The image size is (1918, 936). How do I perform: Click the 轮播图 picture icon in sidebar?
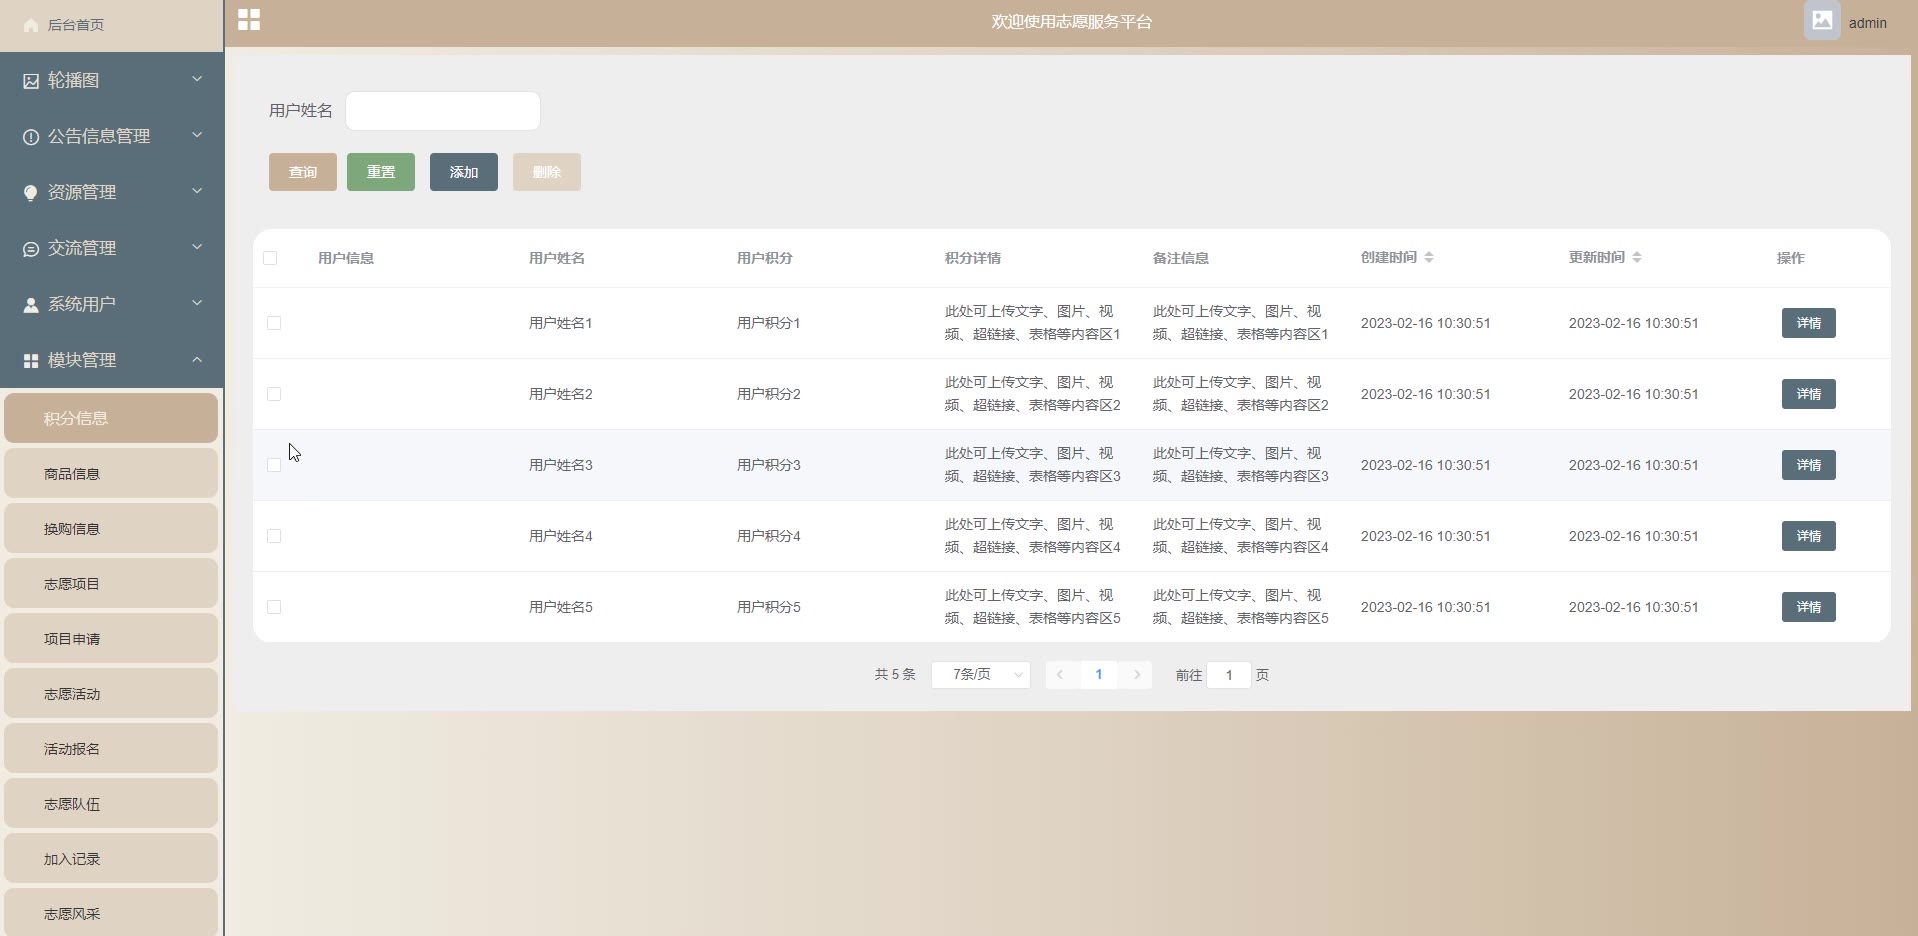(31, 81)
